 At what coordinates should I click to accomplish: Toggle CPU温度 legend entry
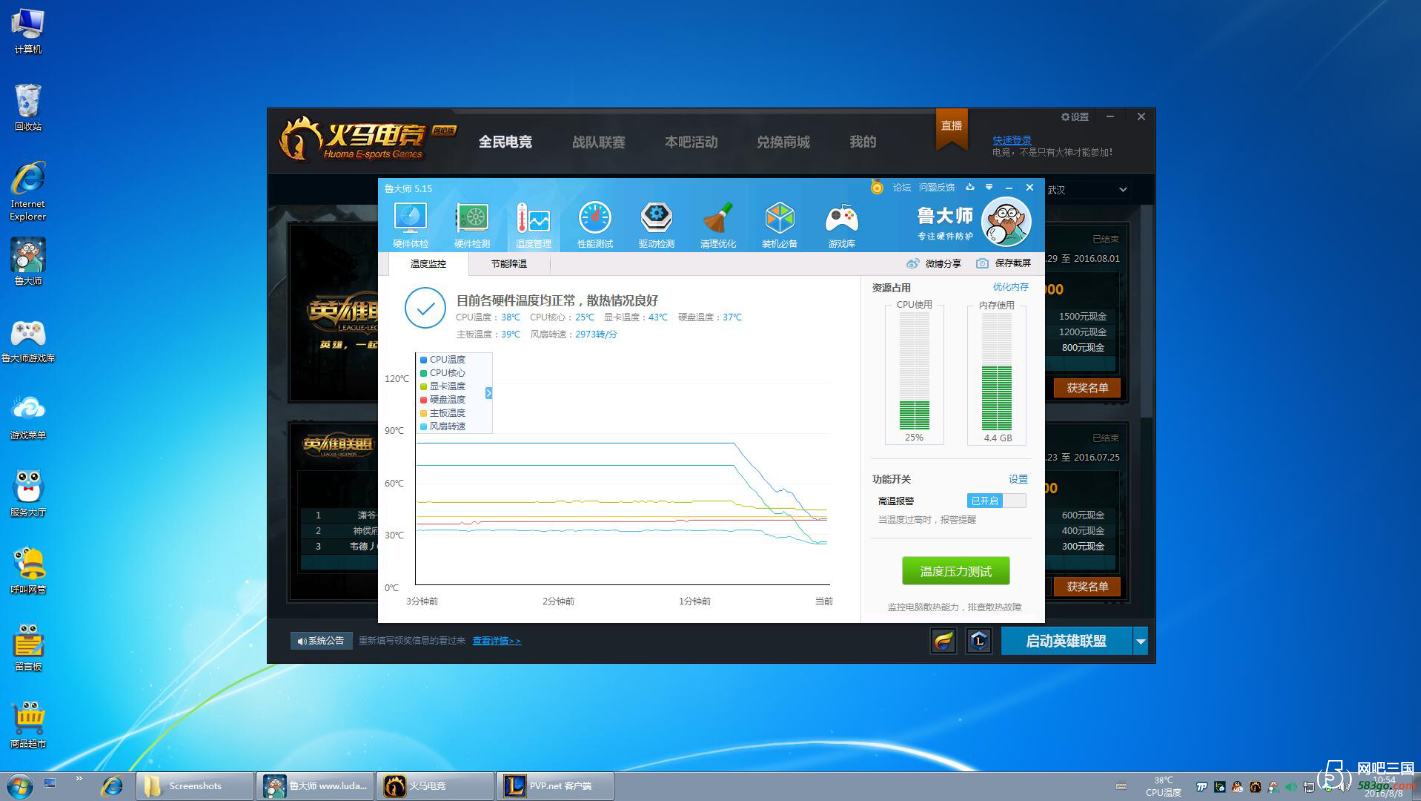click(x=443, y=359)
